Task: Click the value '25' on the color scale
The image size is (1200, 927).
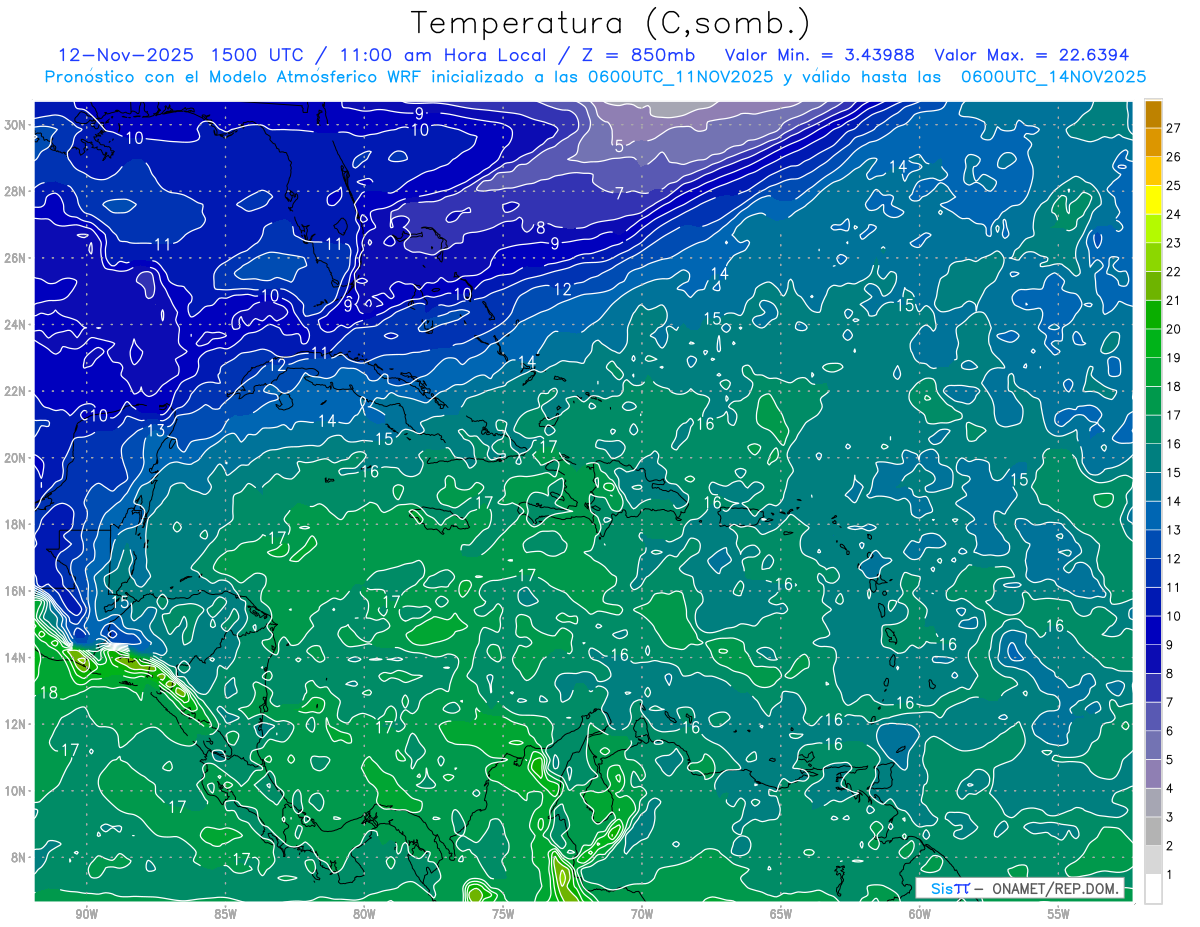Action: (x=1173, y=186)
